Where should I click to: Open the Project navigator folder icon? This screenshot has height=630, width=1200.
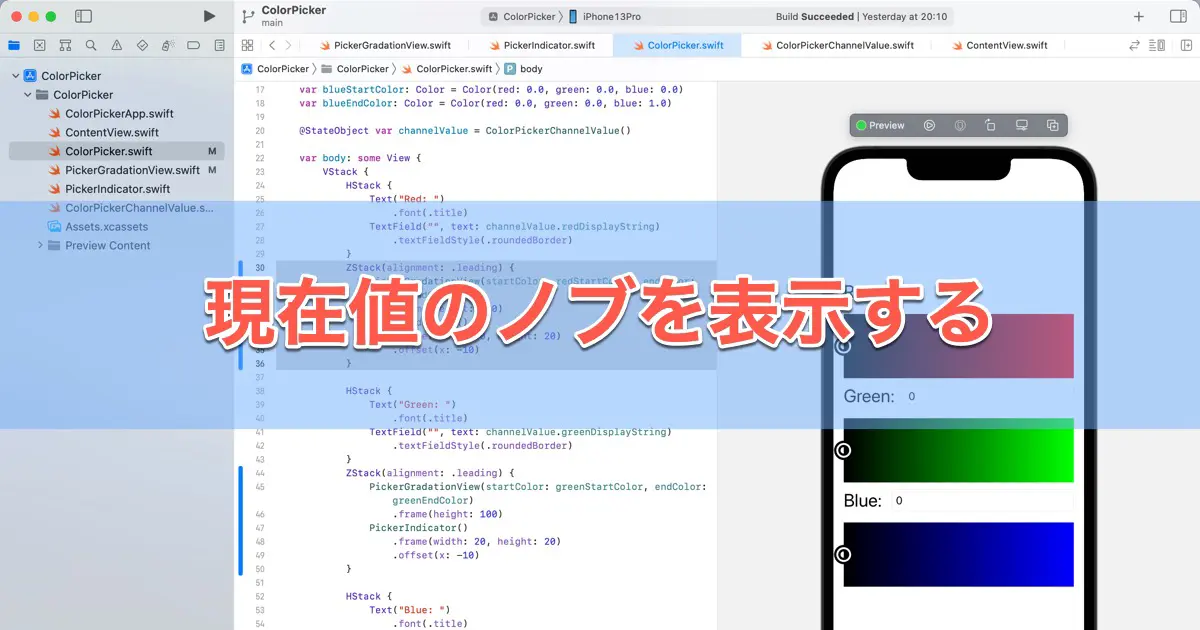13,45
